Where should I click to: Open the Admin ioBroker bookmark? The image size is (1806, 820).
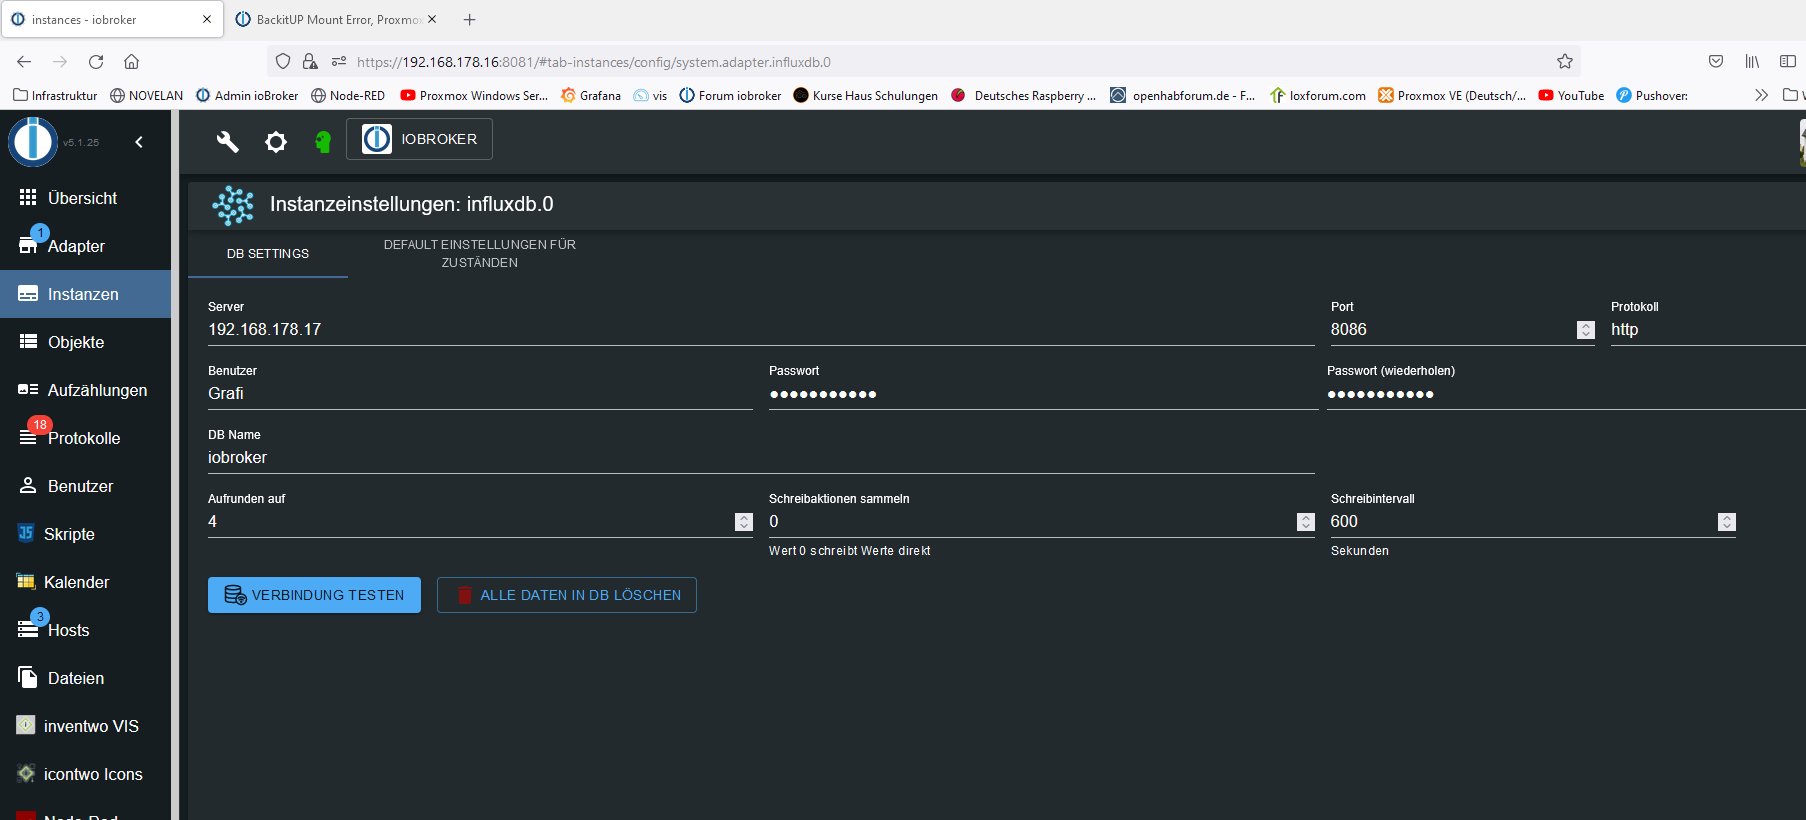coord(247,96)
